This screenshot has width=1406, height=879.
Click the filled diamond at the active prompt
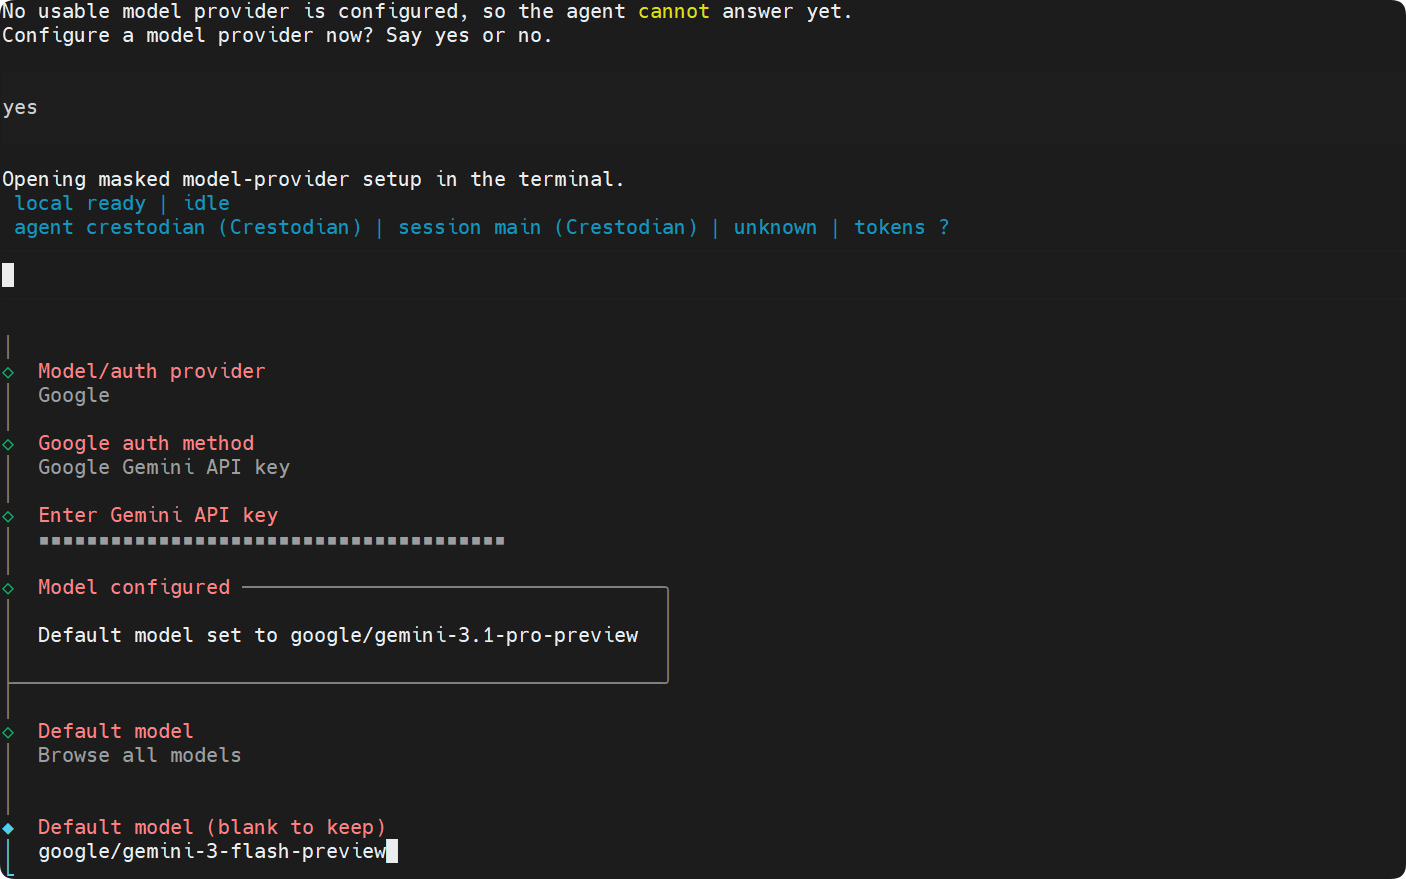(x=8, y=828)
